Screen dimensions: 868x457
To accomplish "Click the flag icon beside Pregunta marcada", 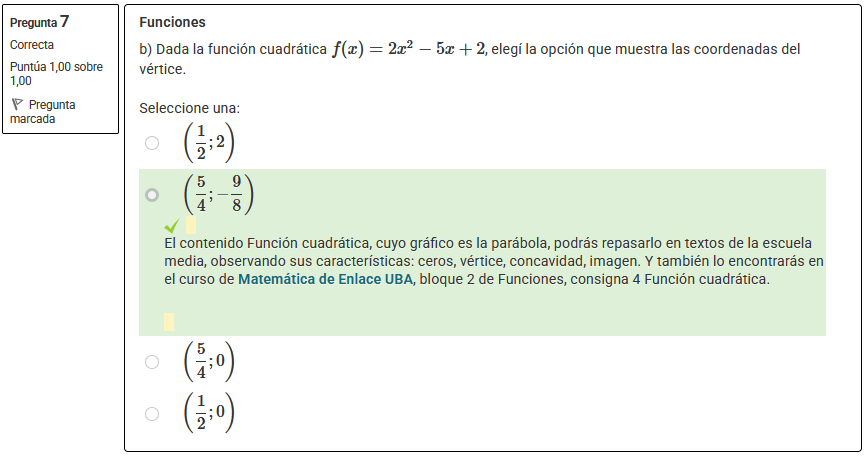I will (17, 104).
